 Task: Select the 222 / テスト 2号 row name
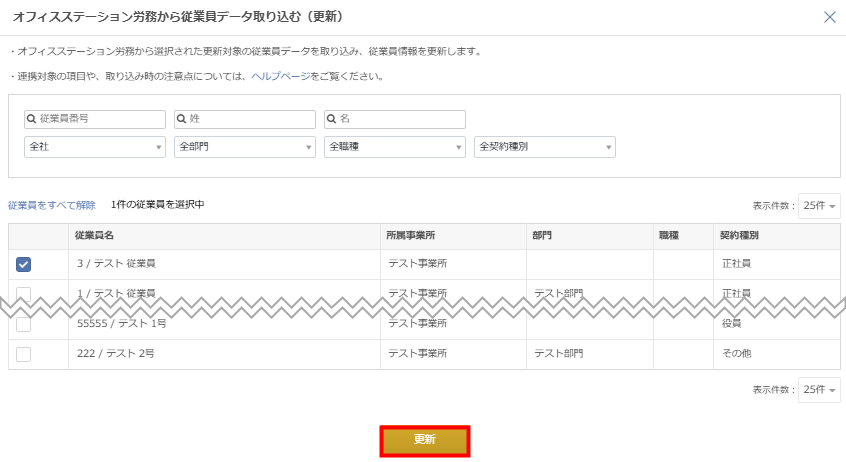tap(116, 354)
